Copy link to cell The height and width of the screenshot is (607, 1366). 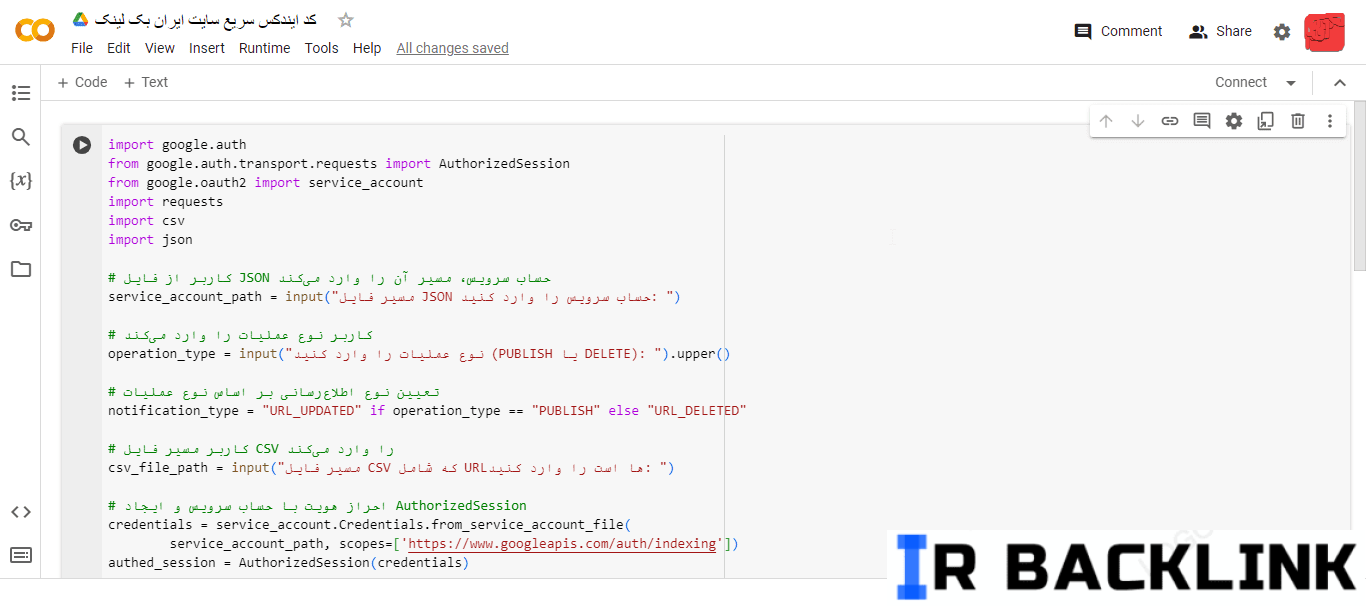click(x=1170, y=121)
